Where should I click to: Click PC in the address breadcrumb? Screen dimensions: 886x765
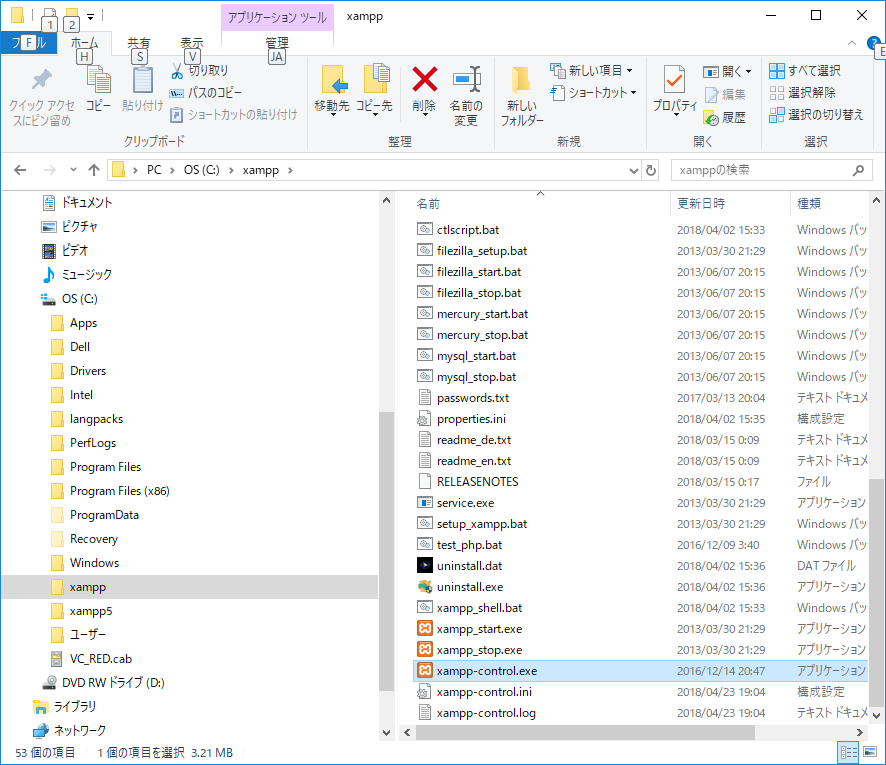click(x=154, y=170)
